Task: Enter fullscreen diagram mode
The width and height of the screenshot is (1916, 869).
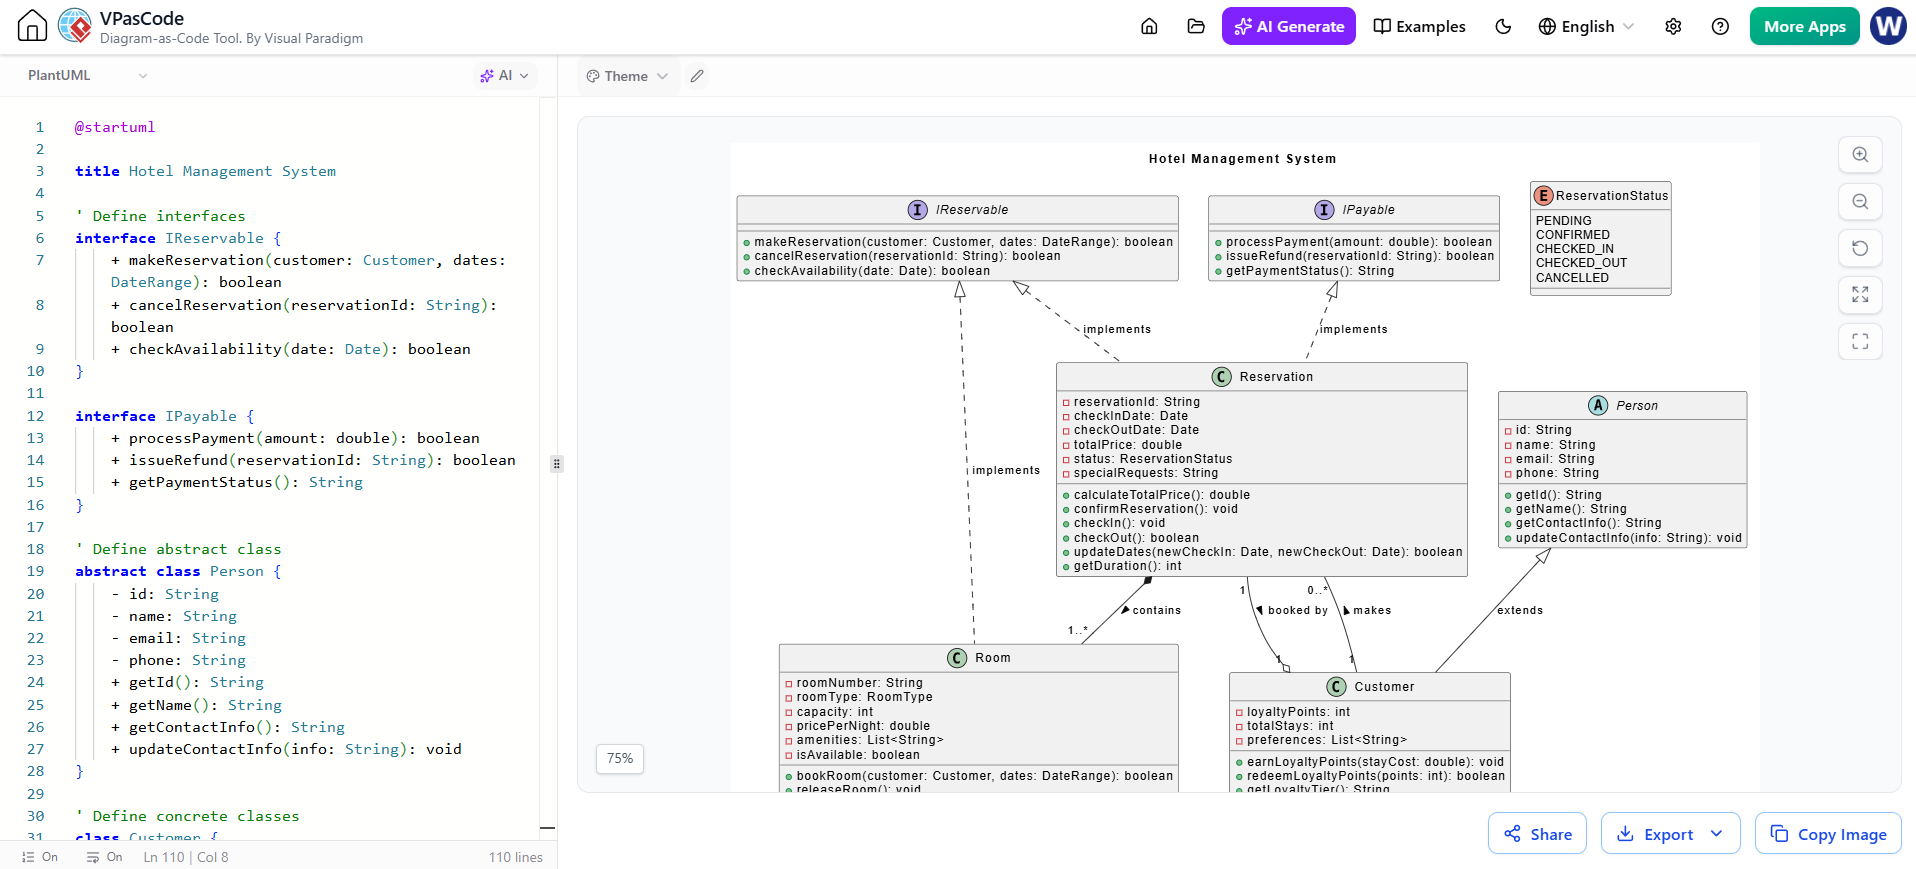Action: (x=1860, y=342)
